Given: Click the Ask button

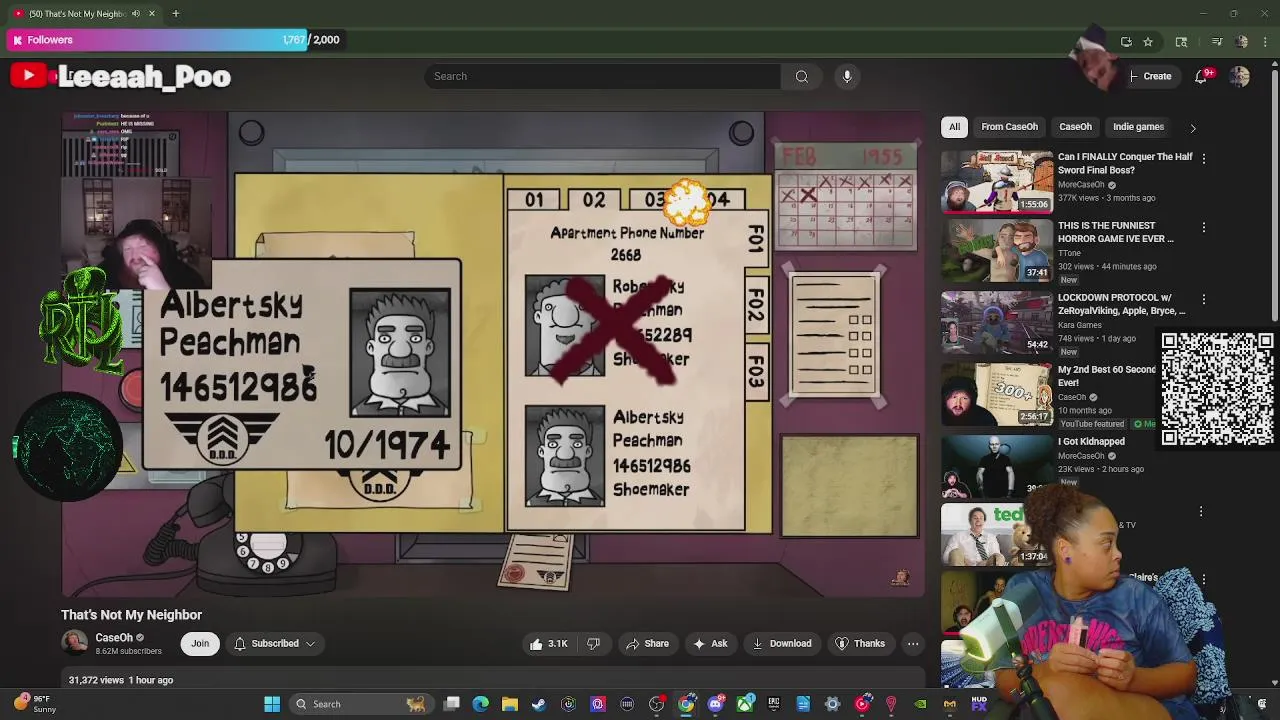Looking at the screenshot, I should [710, 644].
